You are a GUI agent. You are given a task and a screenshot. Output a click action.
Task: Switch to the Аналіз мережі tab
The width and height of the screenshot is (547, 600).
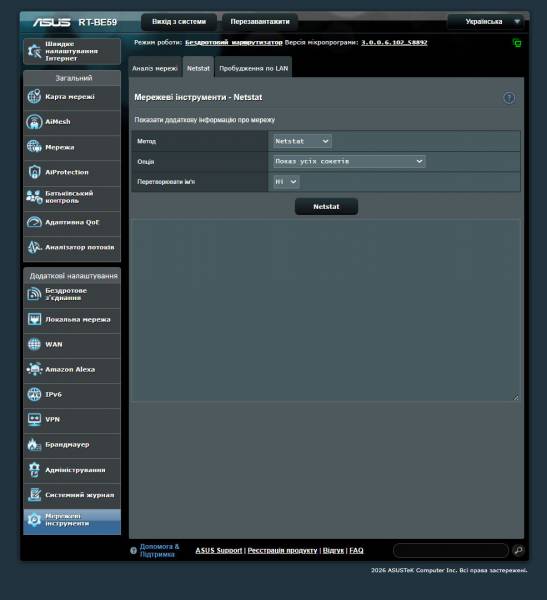click(x=155, y=68)
